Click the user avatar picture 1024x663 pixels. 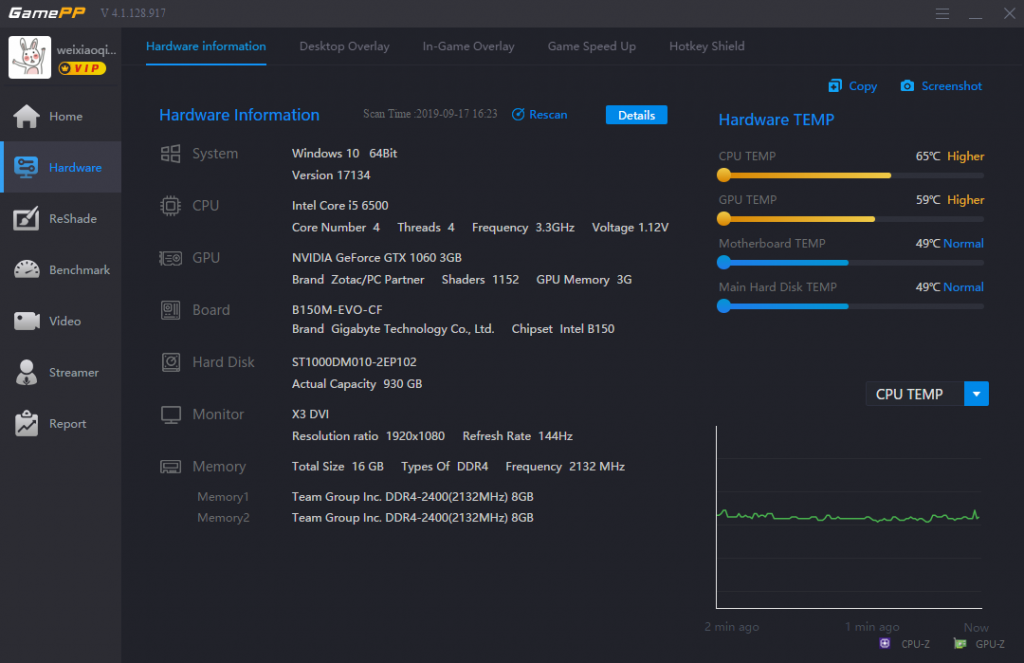(29, 57)
